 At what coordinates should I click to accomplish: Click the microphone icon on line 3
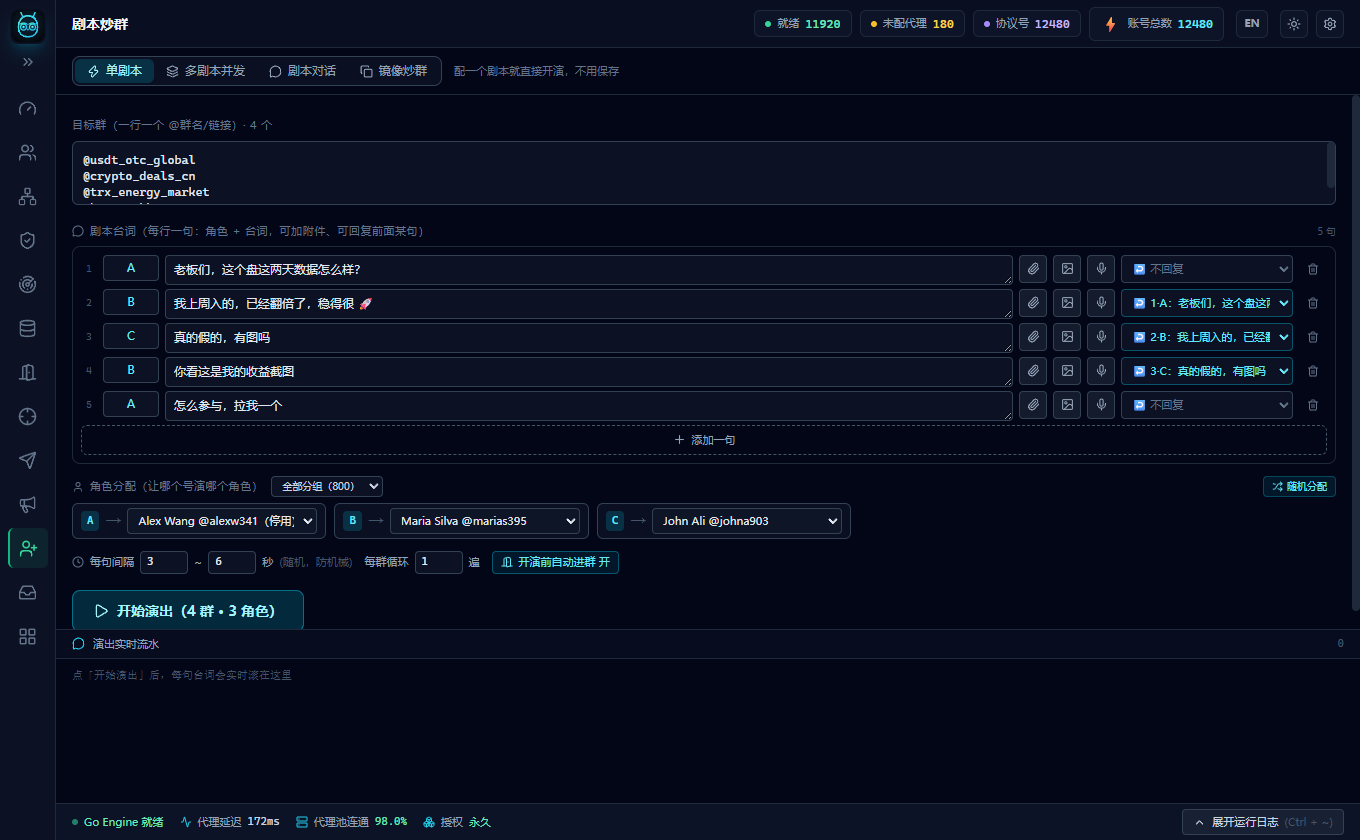(x=1101, y=337)
